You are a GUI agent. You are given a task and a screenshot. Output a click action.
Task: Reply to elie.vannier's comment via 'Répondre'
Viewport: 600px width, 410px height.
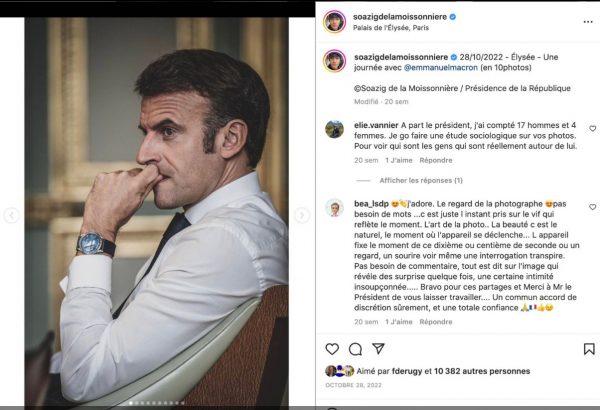[436, 160]
